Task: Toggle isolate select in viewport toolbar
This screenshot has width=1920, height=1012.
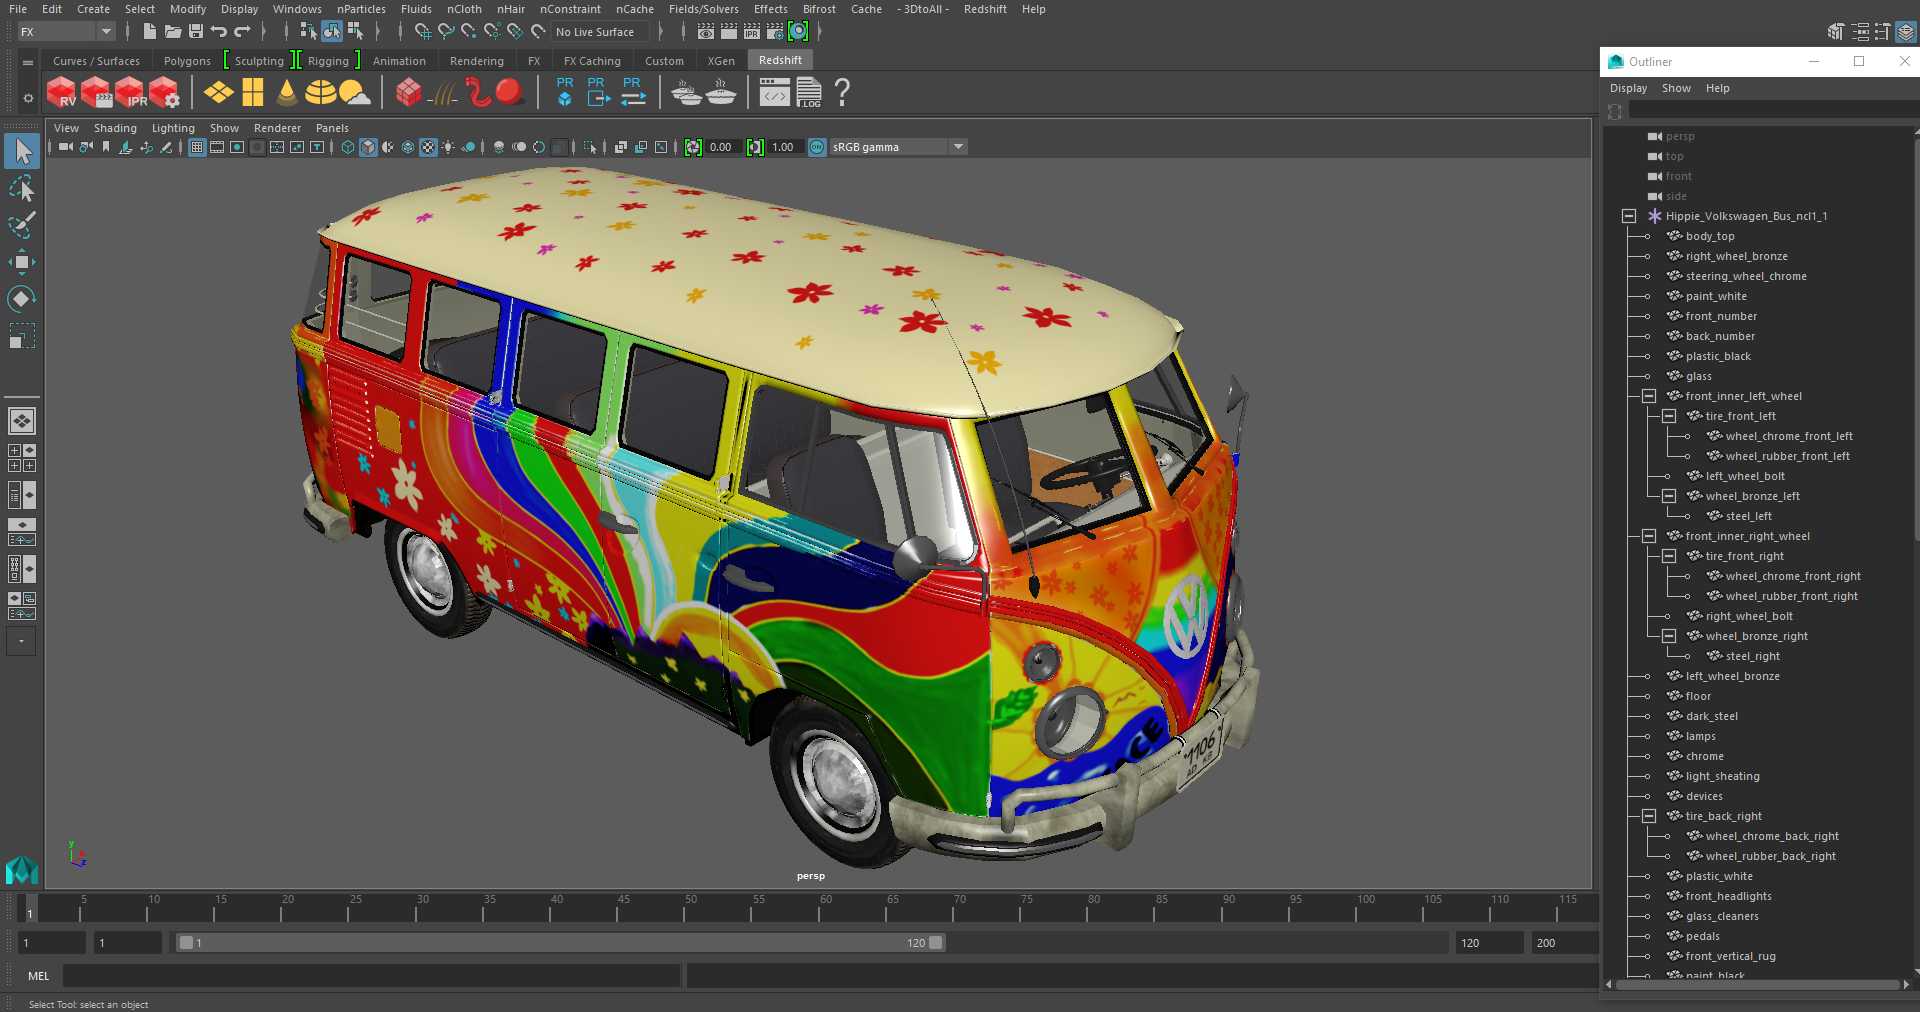Action: coord(590,147)
